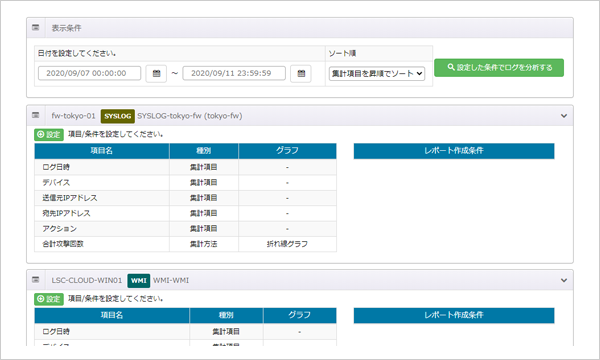Image resolution: width=600 pixels, height=360 pixels.
Task: Click the fw-tokyo-01 panel header icon
Action: tap(36, 115)
